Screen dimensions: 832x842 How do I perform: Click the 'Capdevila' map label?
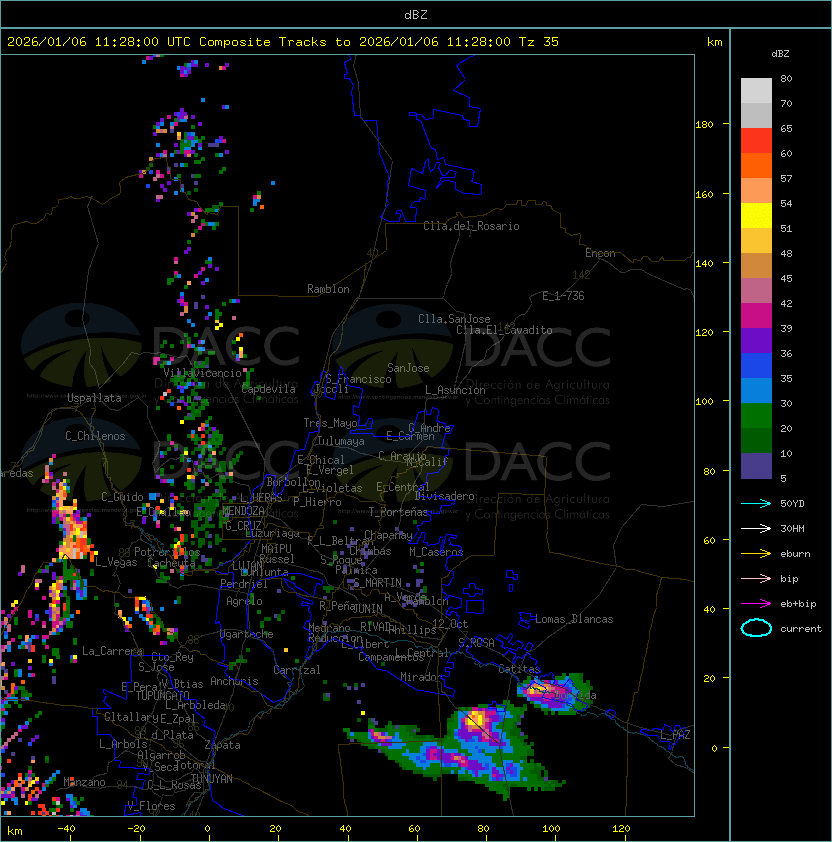(x=269, y=389)
